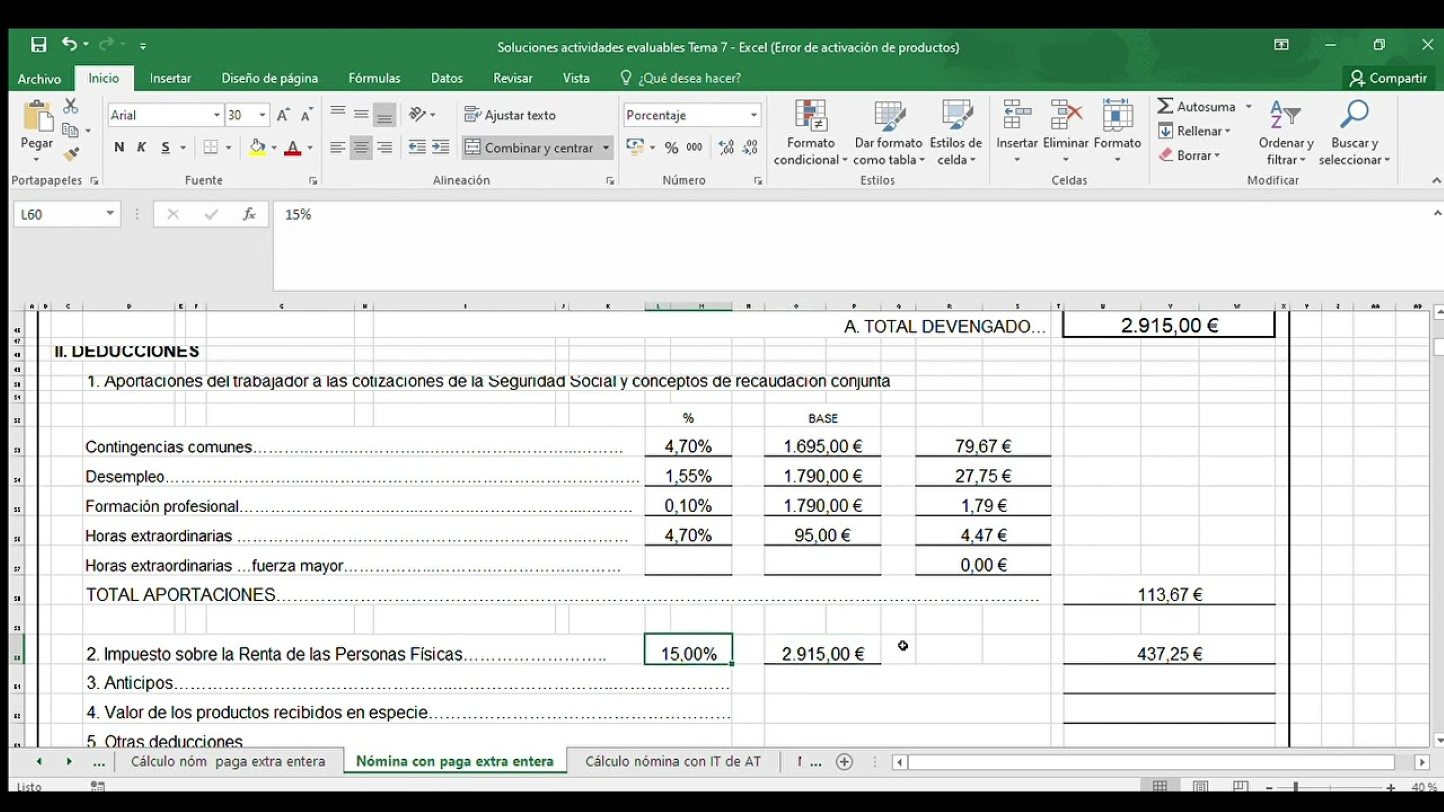Toggle bold (N) formatting
This screenshot has height=812, width=1444.
click(x=119, y=148)
